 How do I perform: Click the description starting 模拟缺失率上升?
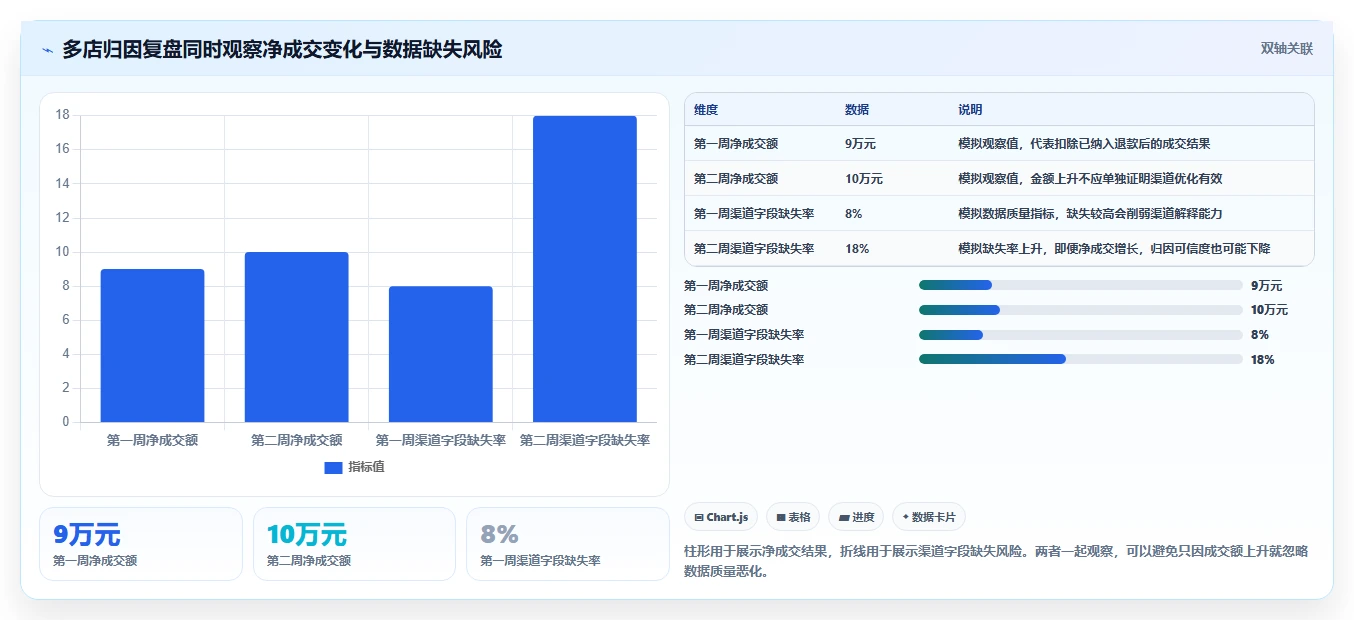1114,249
